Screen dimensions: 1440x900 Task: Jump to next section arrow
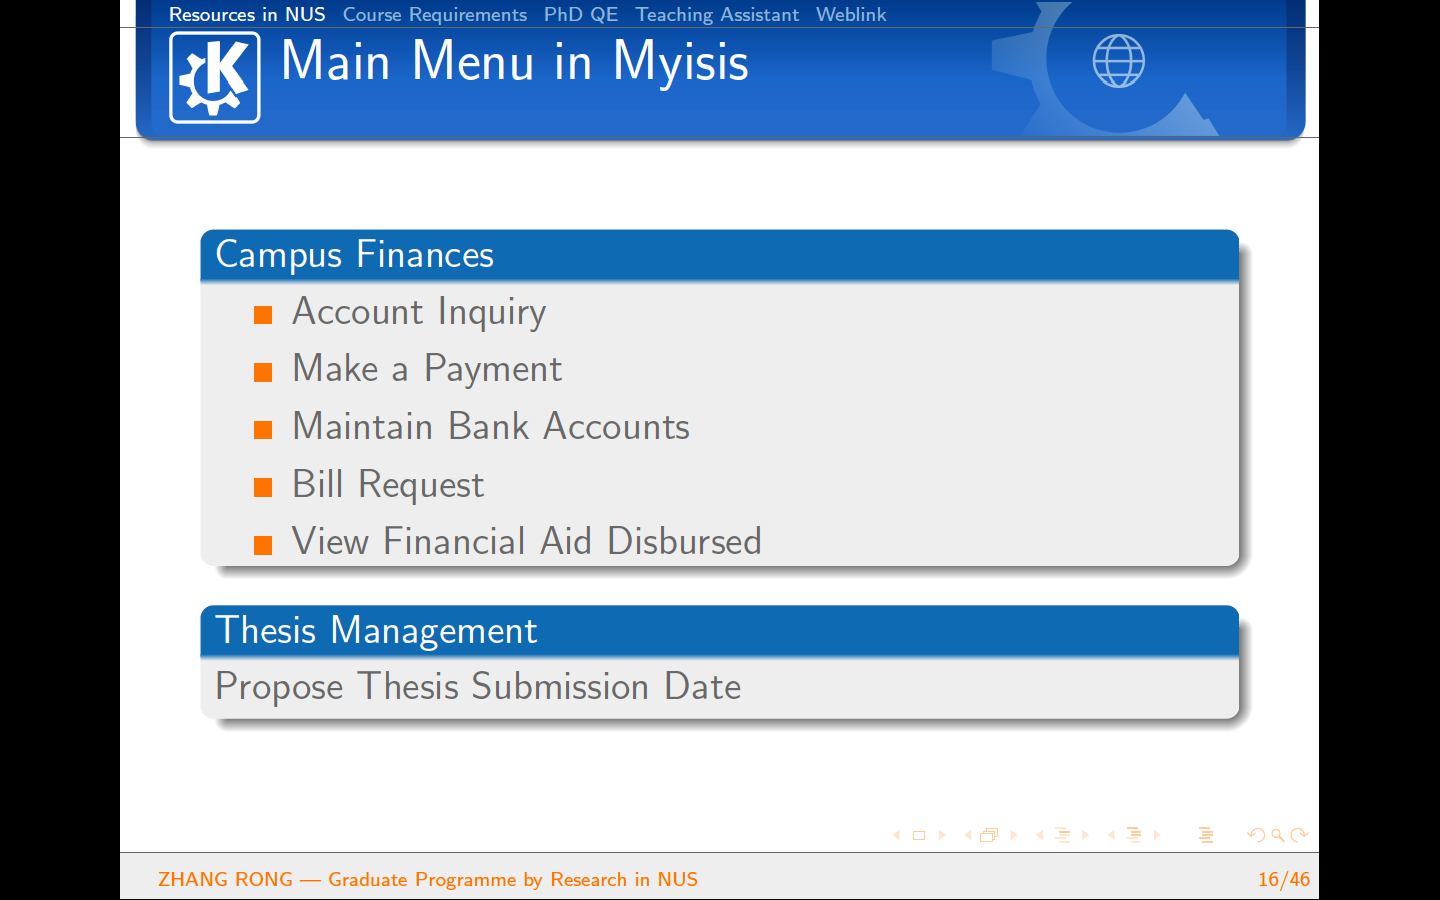[1157, 835]
